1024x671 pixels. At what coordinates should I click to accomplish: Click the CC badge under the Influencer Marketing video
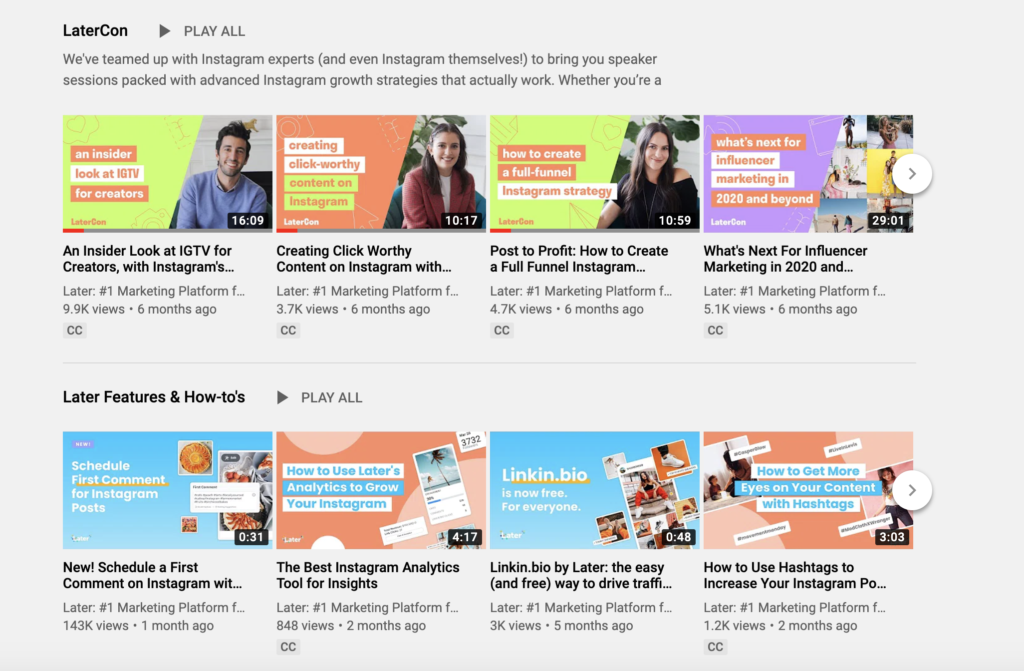click(x=715, y=331)
